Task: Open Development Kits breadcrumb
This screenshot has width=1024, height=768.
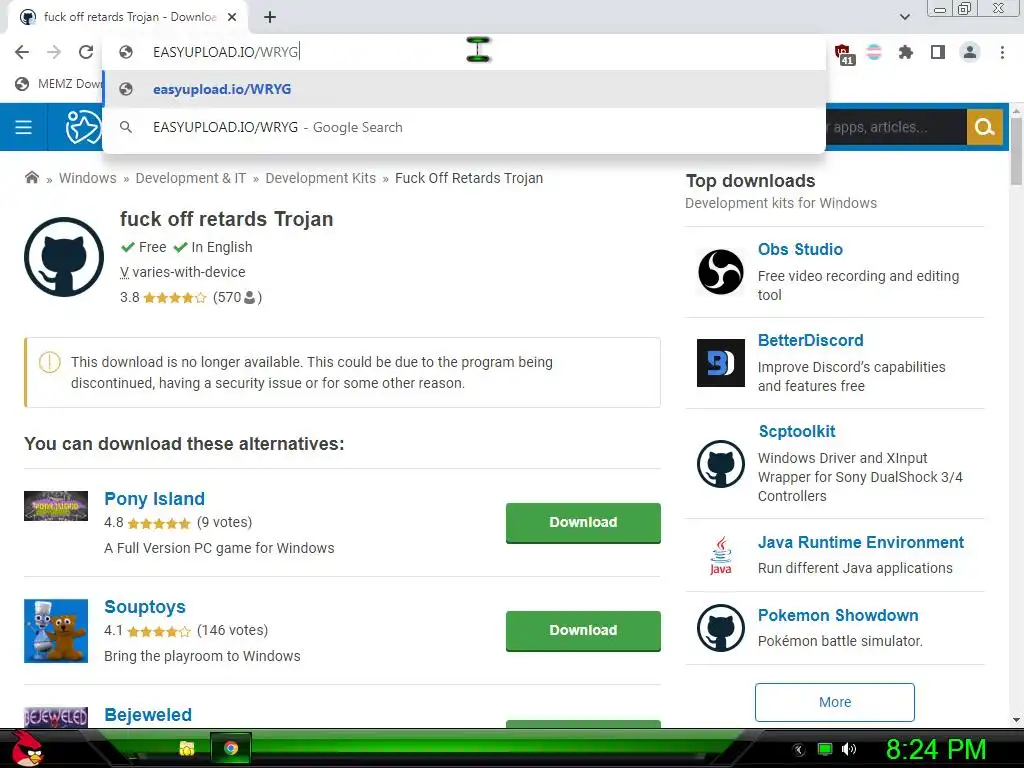Action: pyautogui.click(x=321, y=178)
